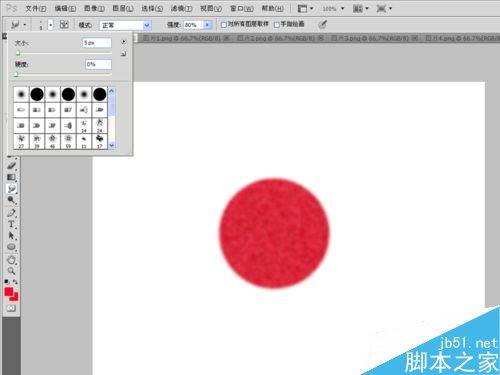
Task: Click brush list scroll down arrow
Action: [112, 145]
